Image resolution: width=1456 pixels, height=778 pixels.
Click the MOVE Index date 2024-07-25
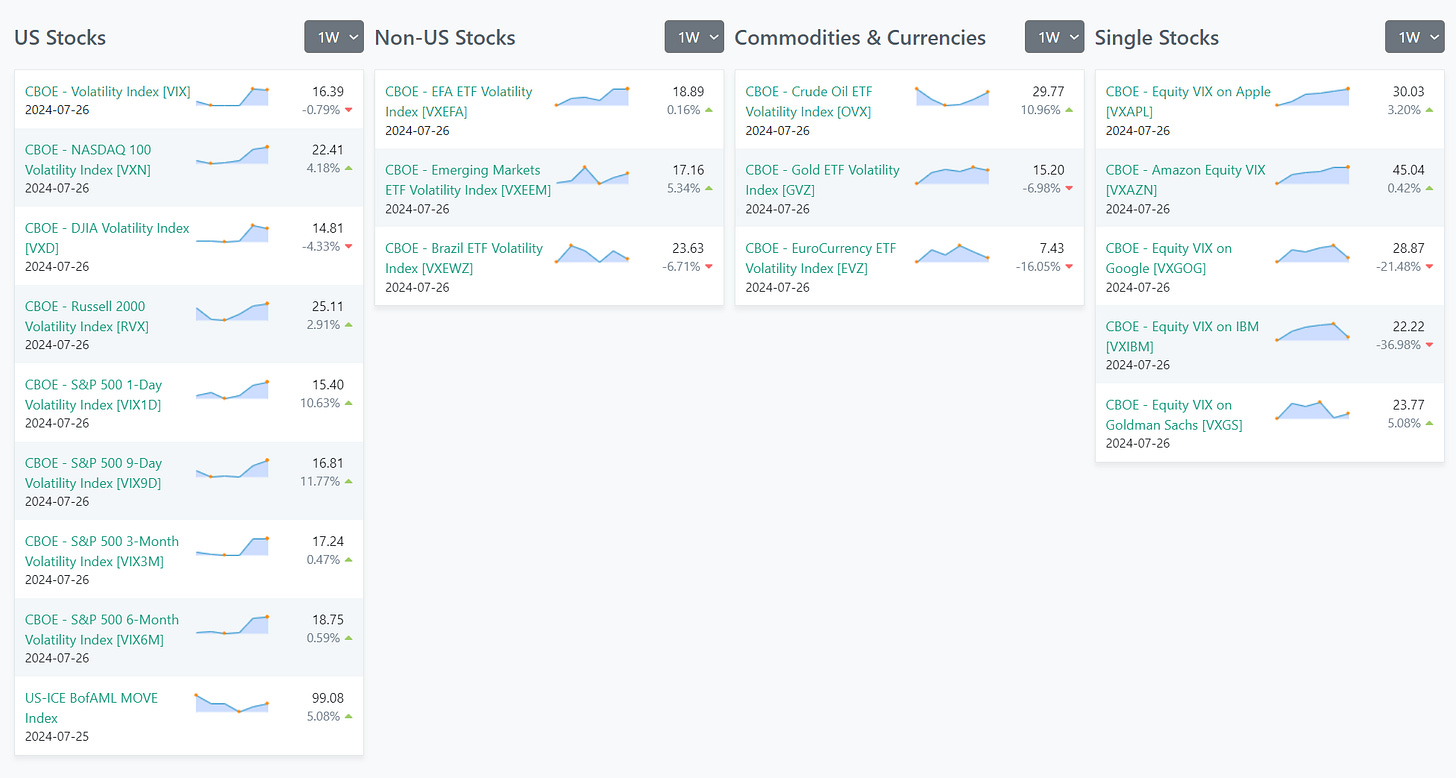click(x=57, y=737)
